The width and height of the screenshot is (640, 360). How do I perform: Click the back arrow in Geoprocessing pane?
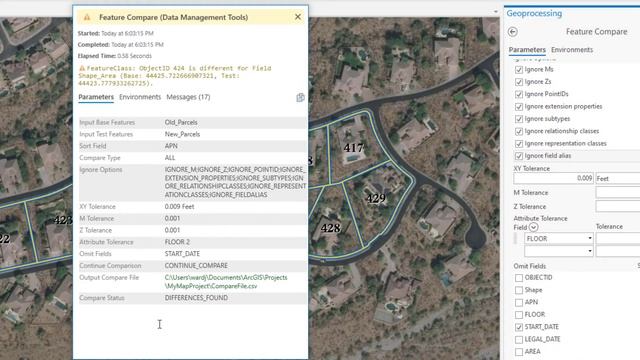point(513,32)
